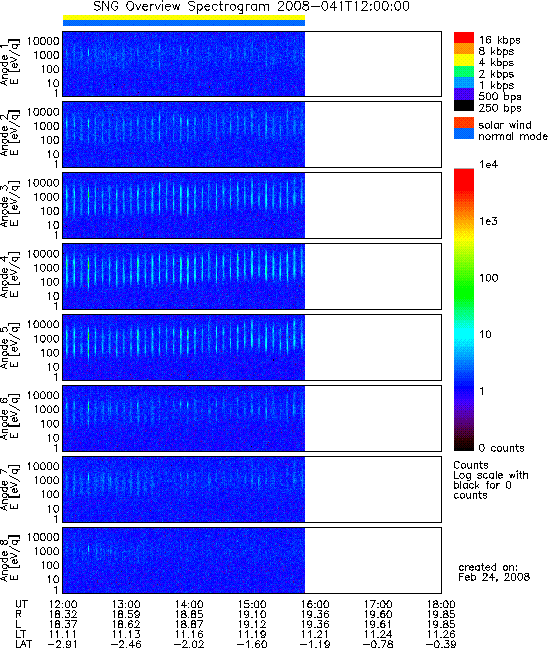Click the LAT value -2.91
The height and width of the screenshot is (648, 548).
(x=63, y=643)
